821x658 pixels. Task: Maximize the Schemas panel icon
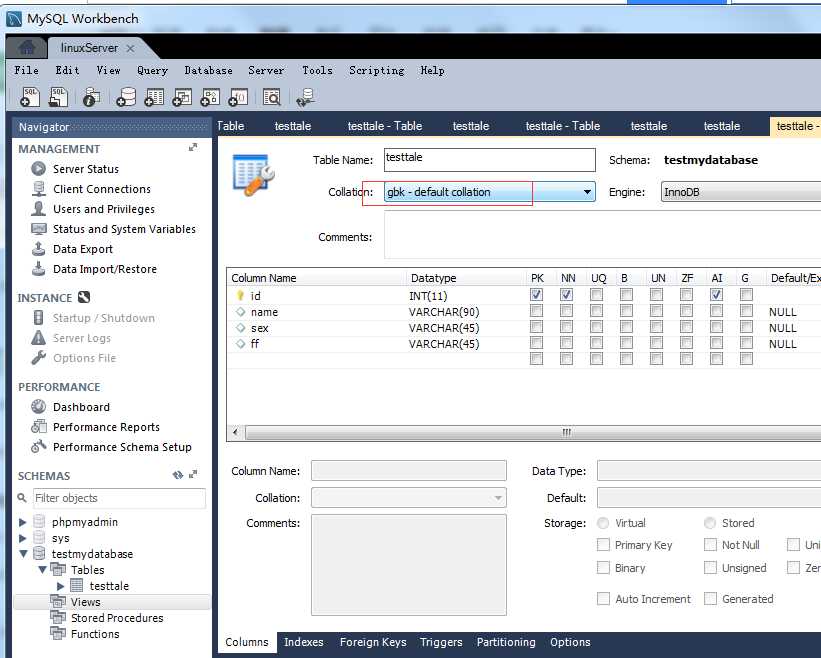coord(193,474)
